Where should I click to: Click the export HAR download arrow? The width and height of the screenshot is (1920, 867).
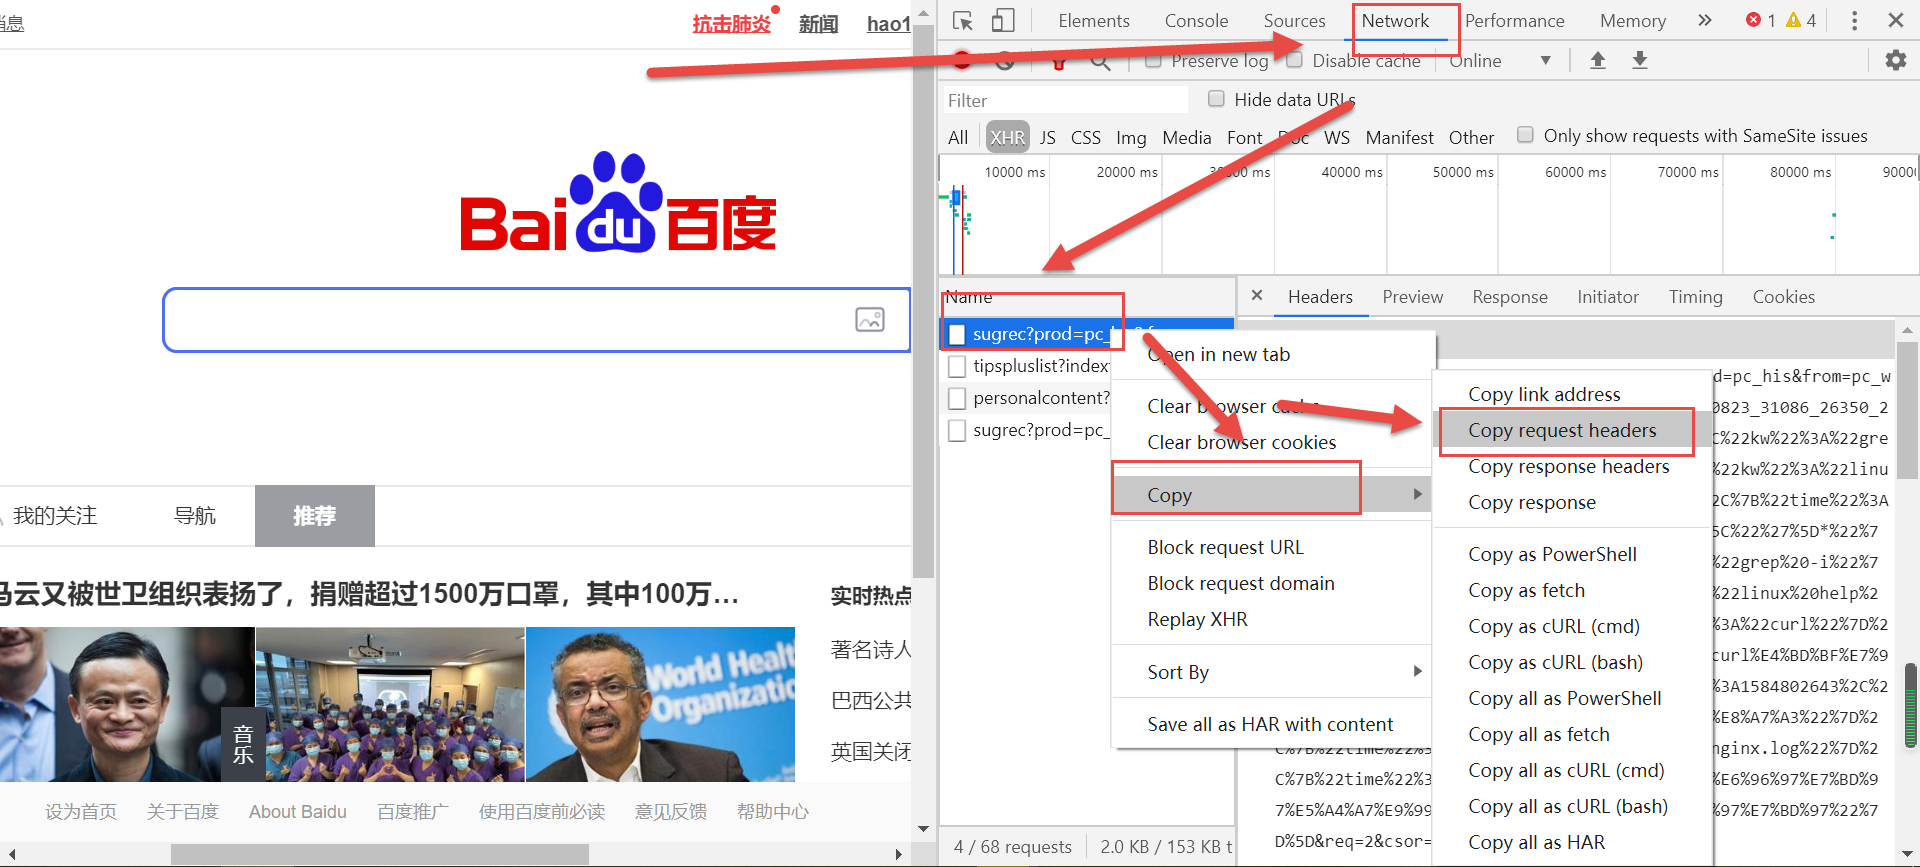coord(1640,60)
